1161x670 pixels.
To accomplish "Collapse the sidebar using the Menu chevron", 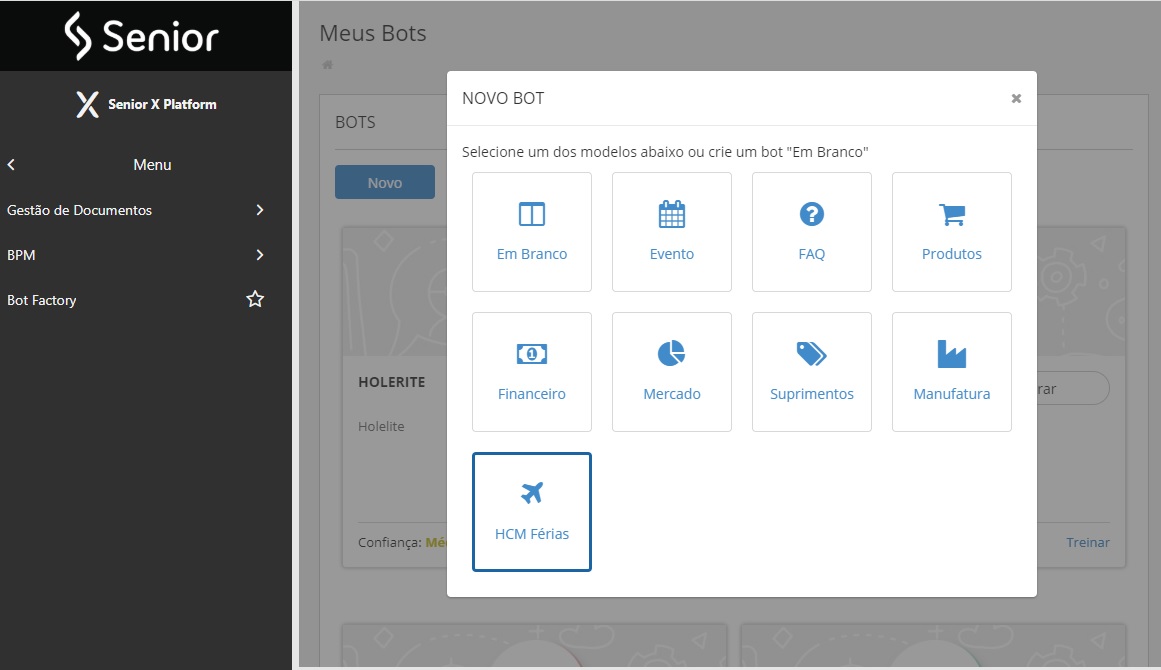I will point(11,164).
